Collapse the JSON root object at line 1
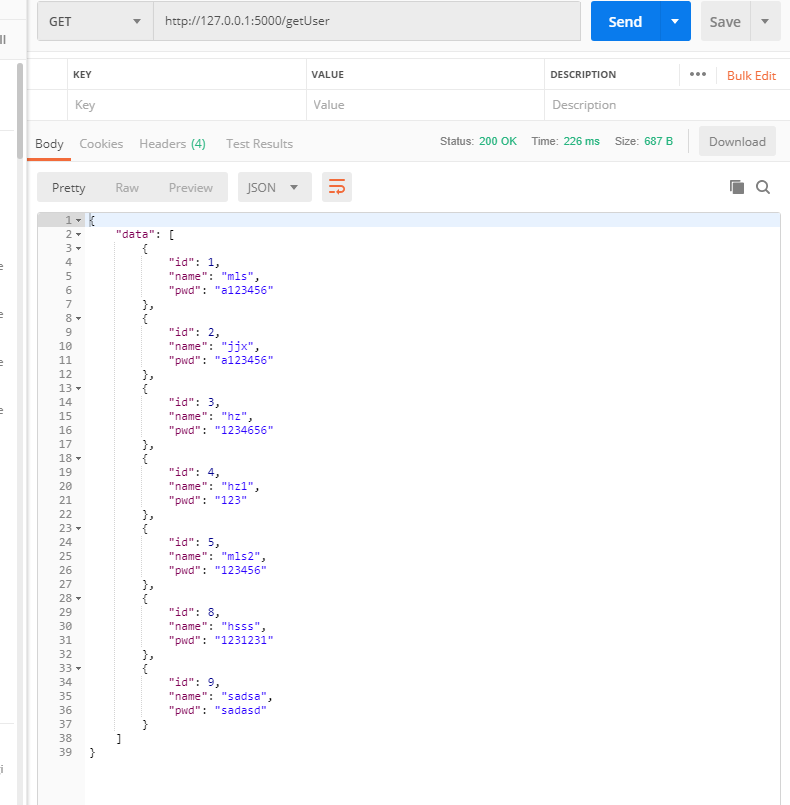 click(78, 219)
